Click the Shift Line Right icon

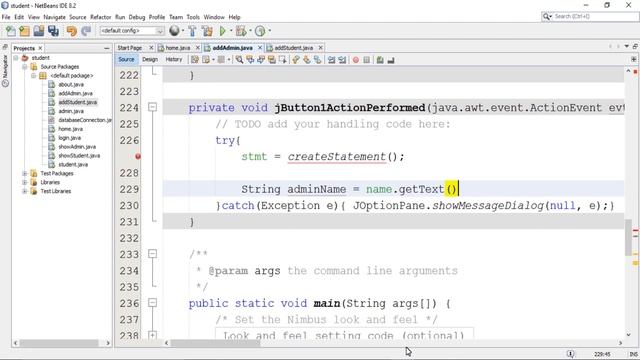click(342, 60)
